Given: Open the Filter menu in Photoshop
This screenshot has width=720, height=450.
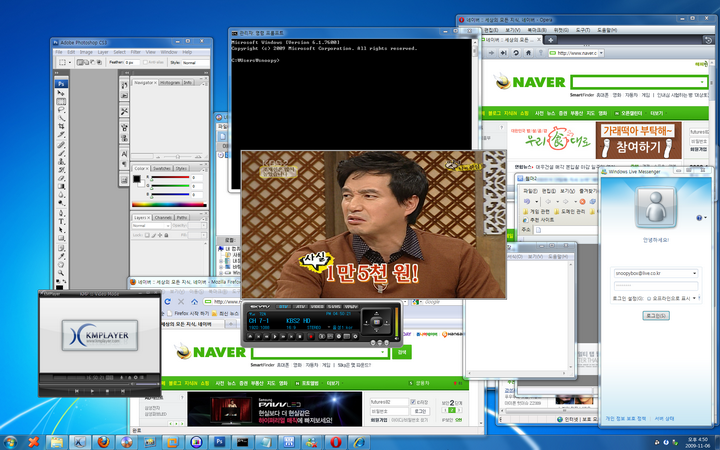Looking at the screenshot, I should 135,52.
